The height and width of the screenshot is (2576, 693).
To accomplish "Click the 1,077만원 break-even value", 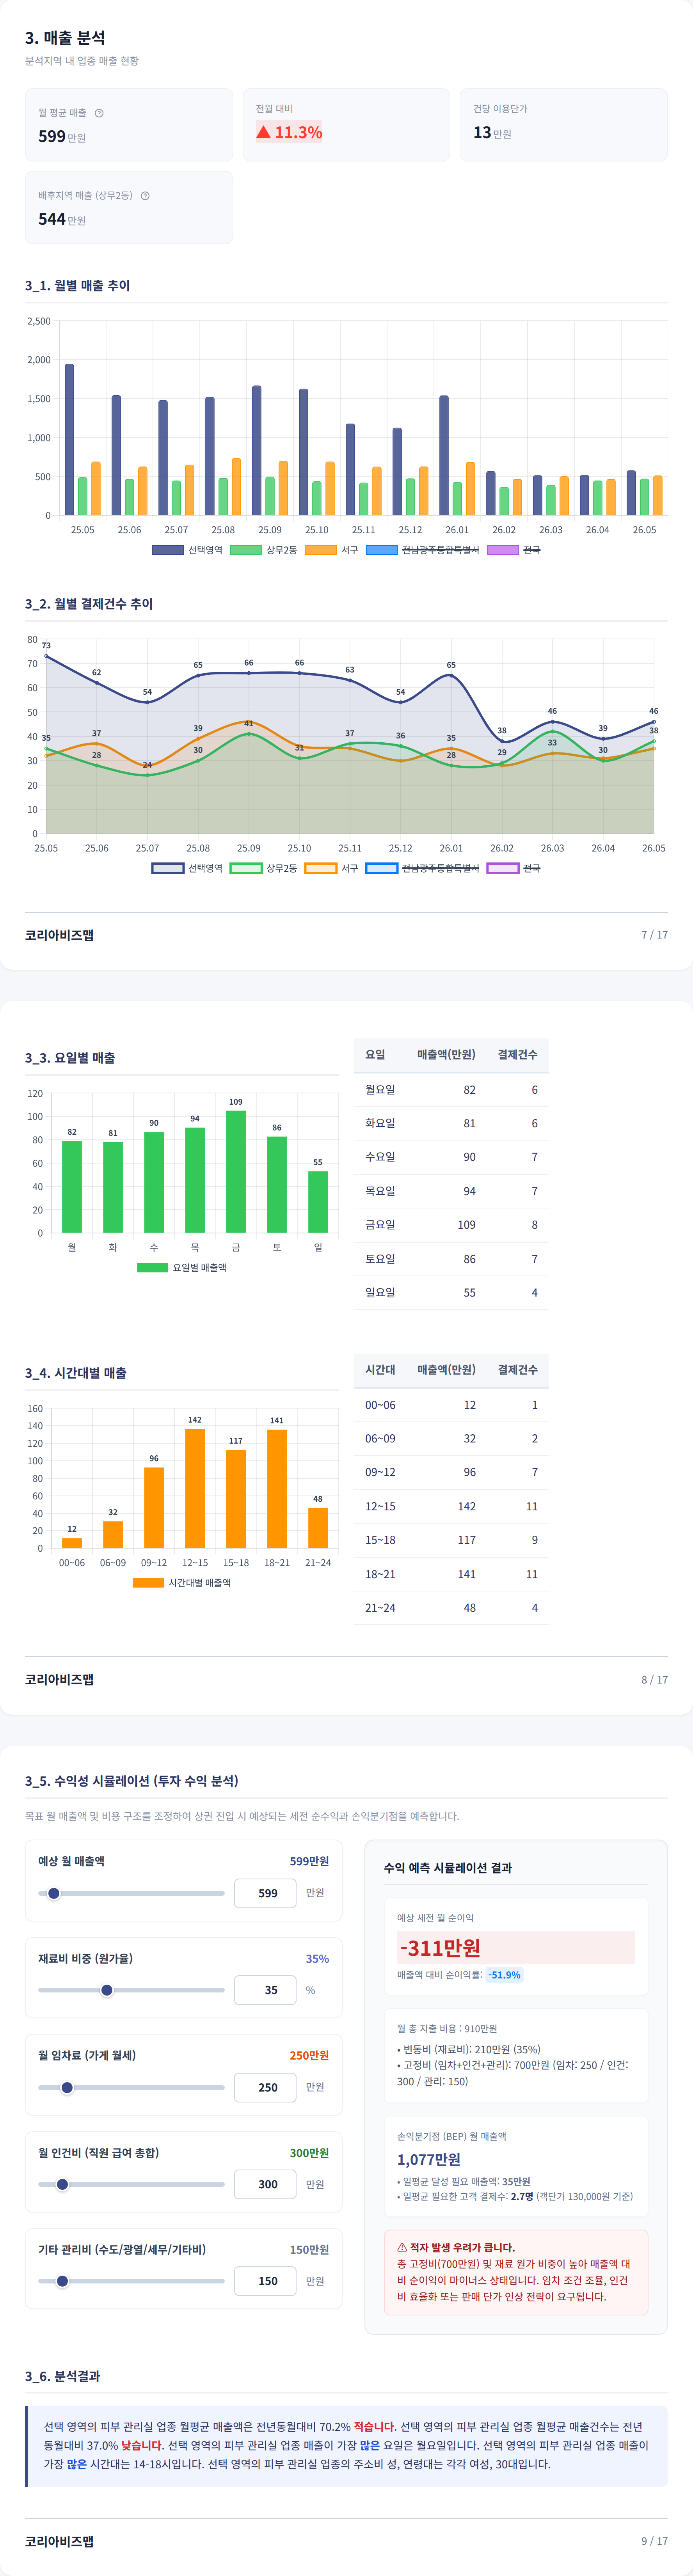I will click(x=429, y=2159).
